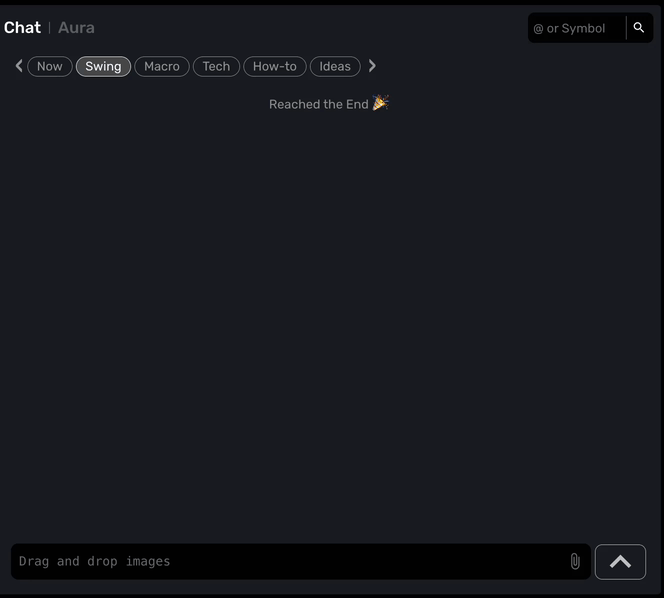Click the divider between Chat and Aura
Image resolution: width=665 pixels, height=598 pixels.
click(x=50, y=28)
